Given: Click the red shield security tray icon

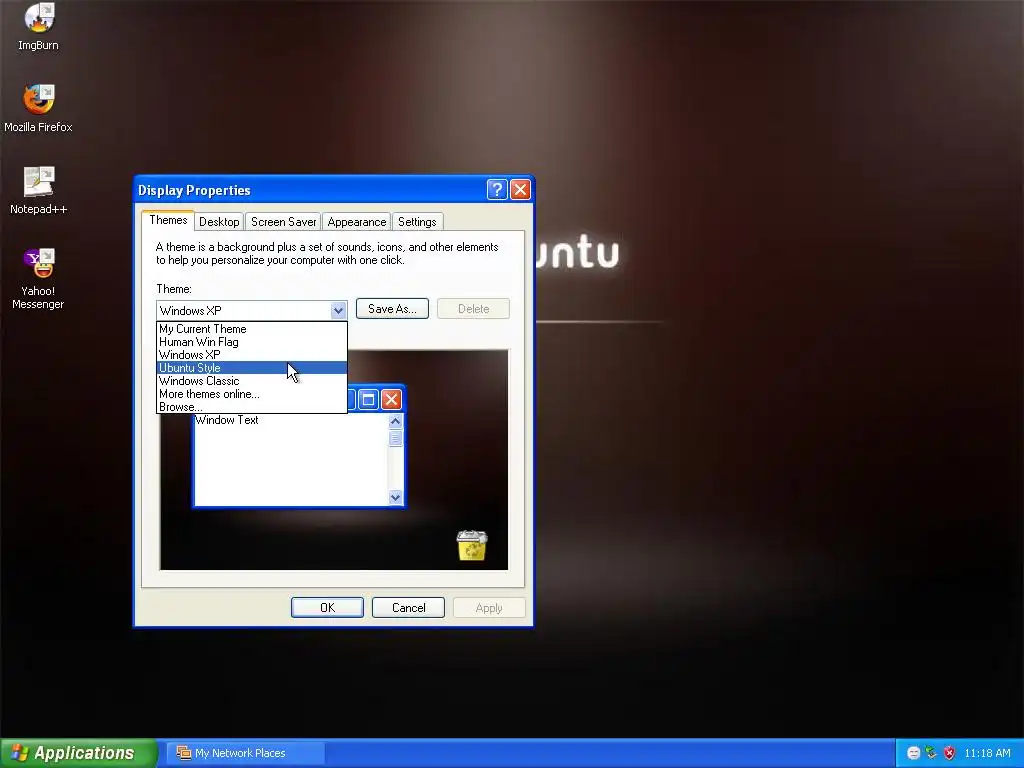Looking at the screenshot, I should 950,753.
